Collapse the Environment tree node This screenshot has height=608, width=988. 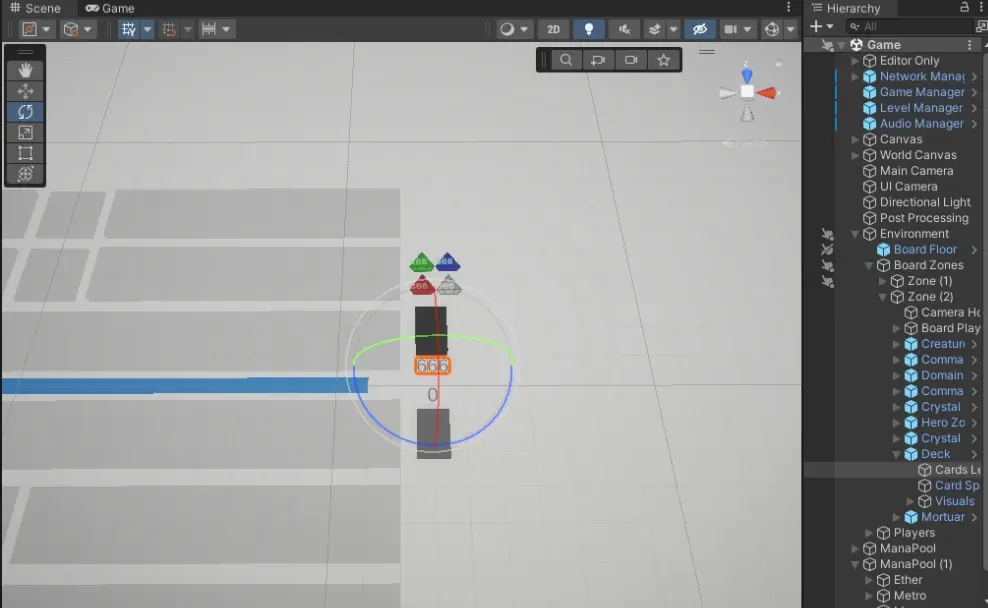(855, 234)
